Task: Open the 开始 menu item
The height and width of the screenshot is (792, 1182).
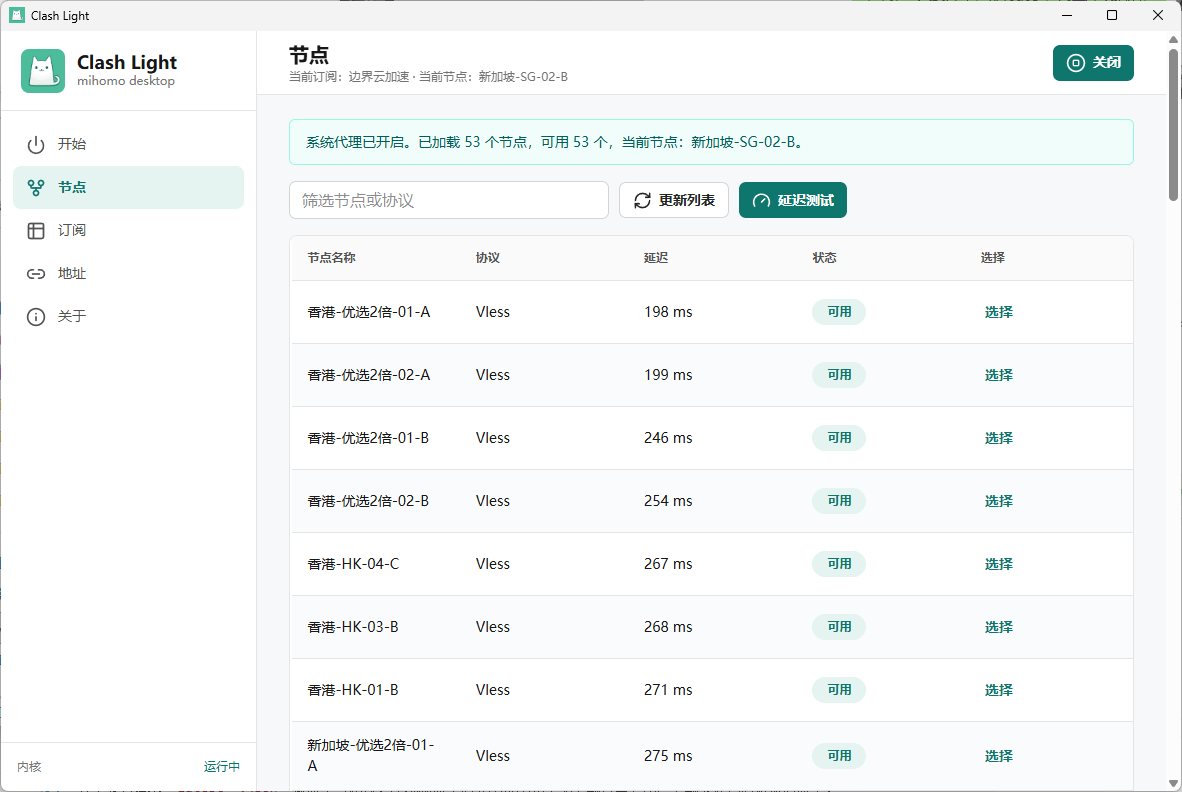Action: [x=128, y=144]
